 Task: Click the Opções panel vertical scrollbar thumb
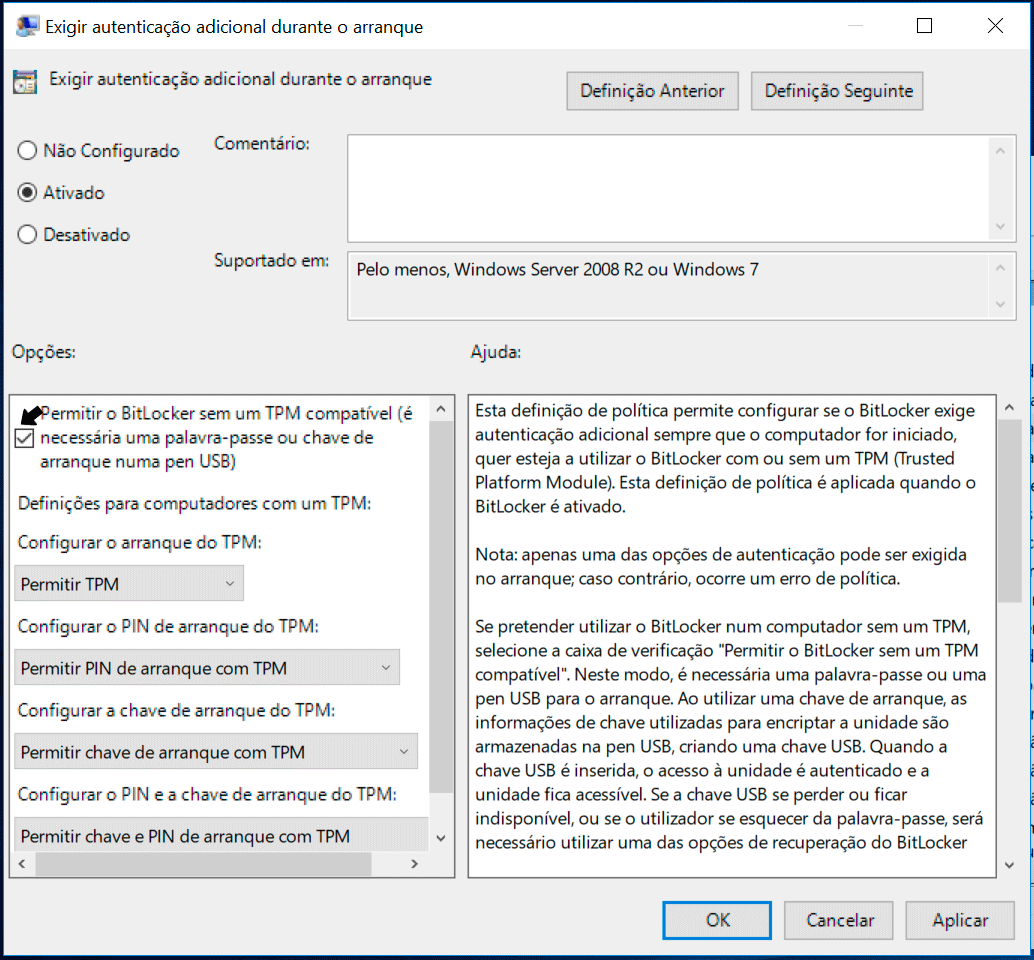point(441,607)
